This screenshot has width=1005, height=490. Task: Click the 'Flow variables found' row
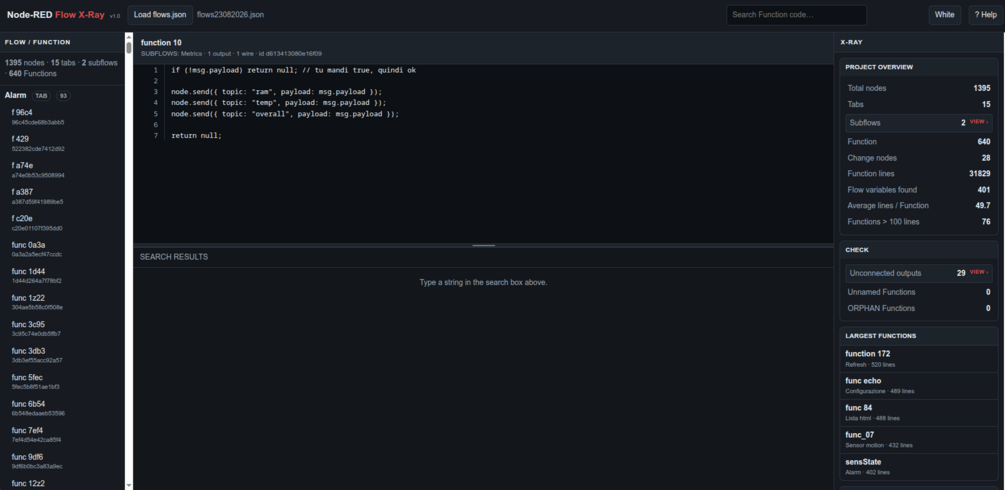918,189
